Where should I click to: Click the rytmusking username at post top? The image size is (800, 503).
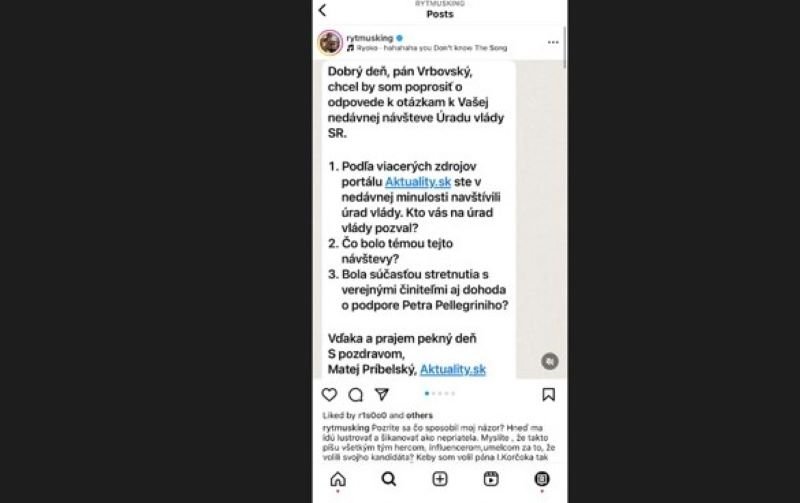pyautogui.click(x=370, y=38)
